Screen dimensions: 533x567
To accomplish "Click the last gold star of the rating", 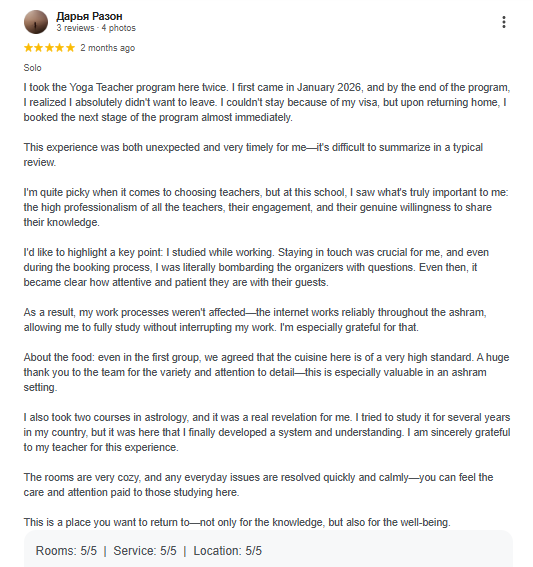I will click(x=71, y=48).
